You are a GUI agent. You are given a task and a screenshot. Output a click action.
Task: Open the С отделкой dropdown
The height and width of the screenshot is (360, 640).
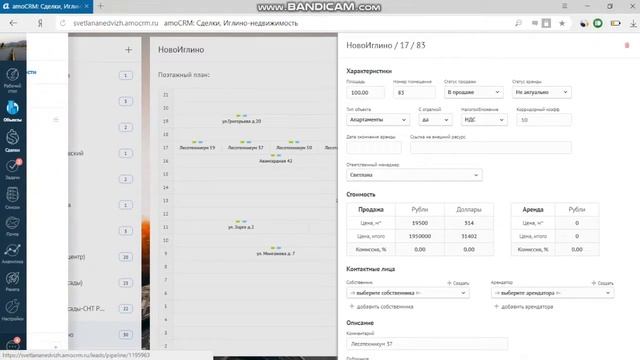(x=435, y=120)
